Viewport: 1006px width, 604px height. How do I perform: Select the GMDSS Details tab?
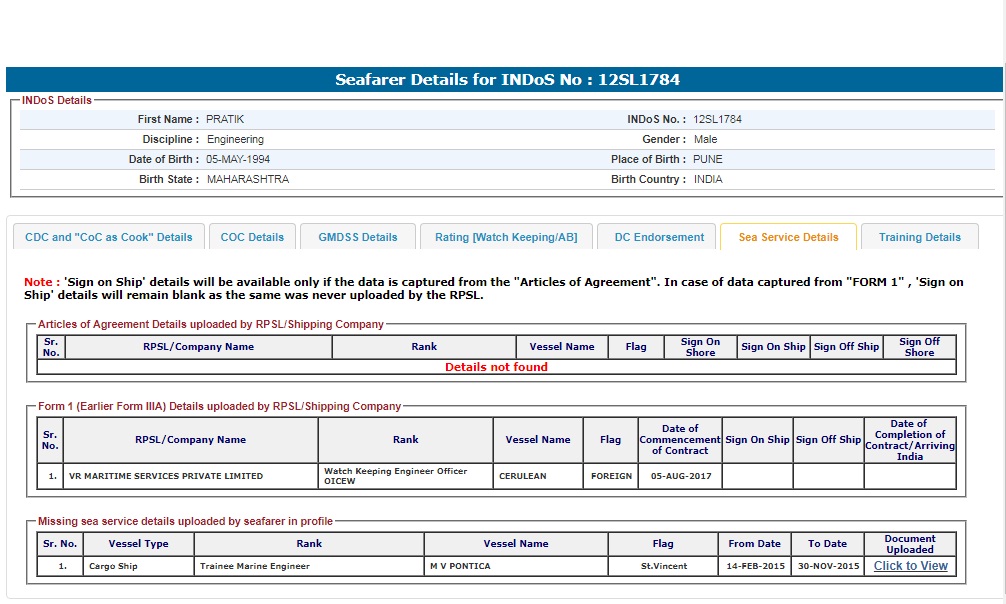pos(358,237)
